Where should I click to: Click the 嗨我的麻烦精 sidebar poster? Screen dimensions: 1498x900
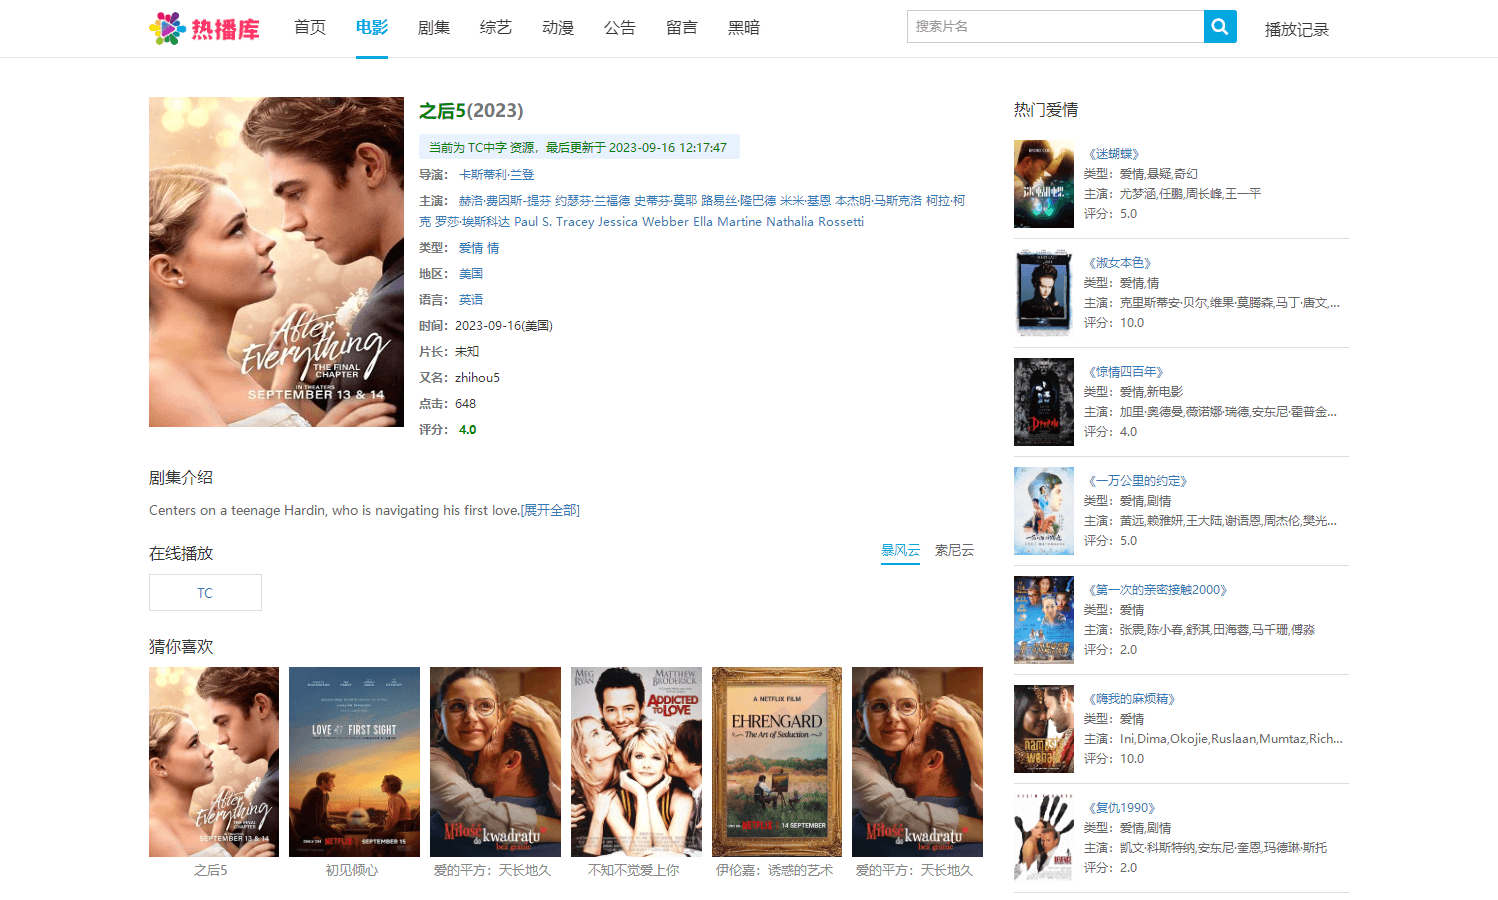[x=1044, y=729]
